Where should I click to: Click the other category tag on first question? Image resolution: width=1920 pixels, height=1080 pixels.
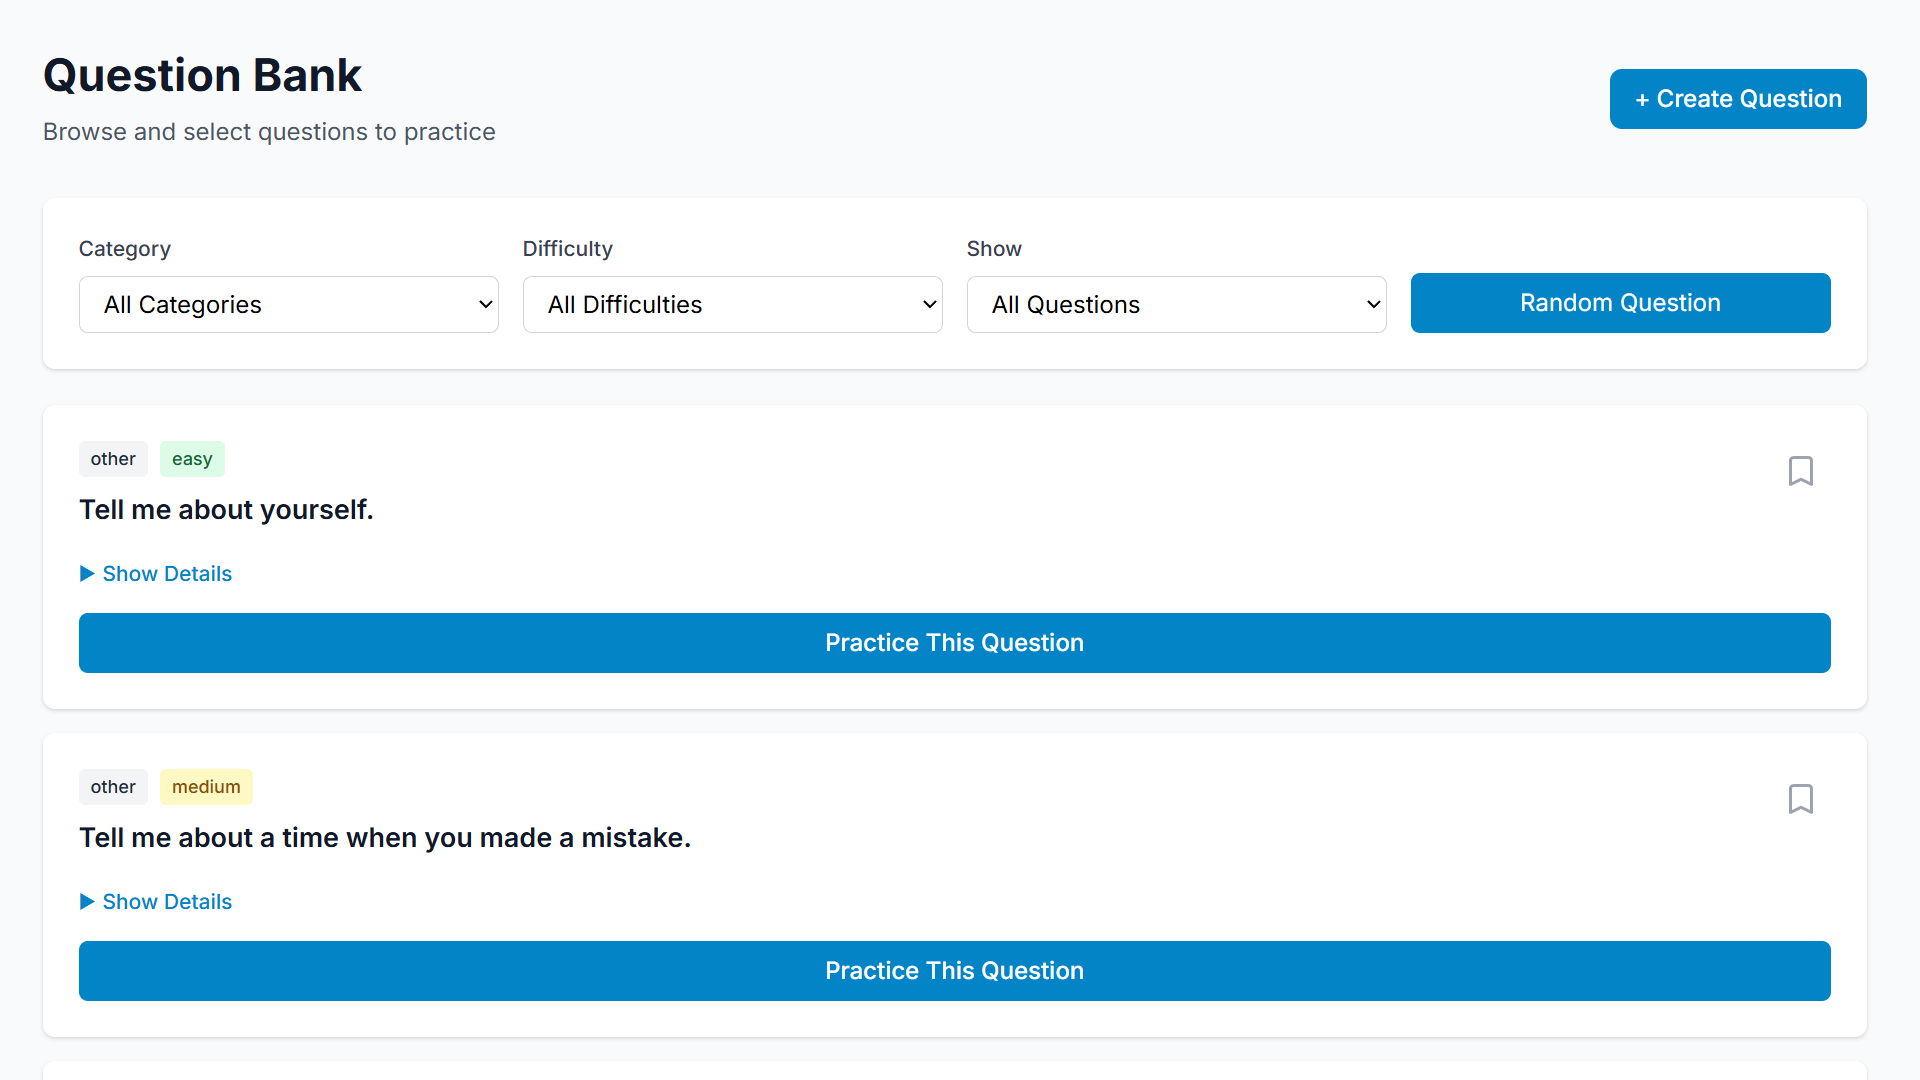[x=113, y=459]
